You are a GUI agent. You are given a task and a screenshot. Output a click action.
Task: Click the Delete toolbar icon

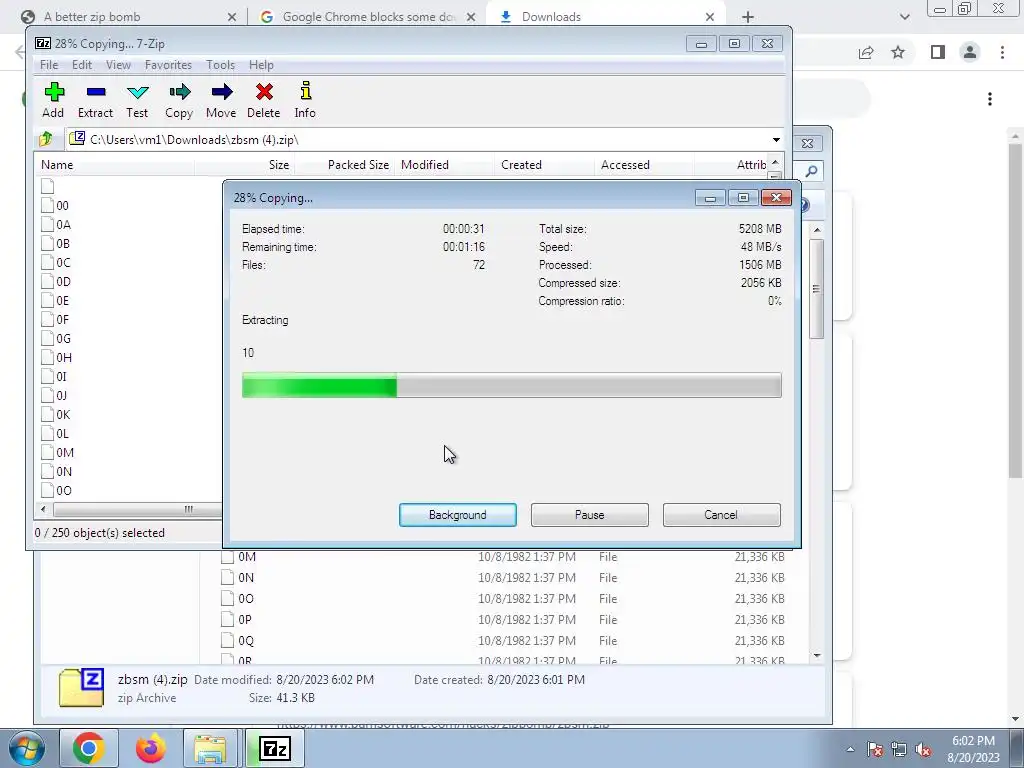click(264, 100)
